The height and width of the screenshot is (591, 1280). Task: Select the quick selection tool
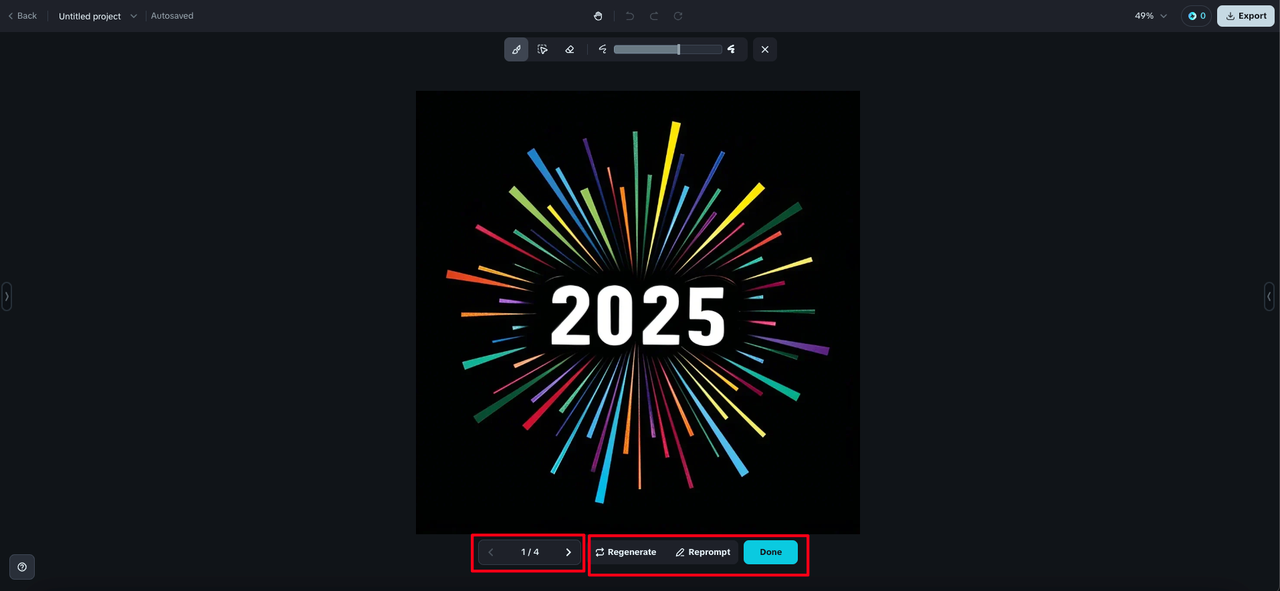click(x=543, y=49)
